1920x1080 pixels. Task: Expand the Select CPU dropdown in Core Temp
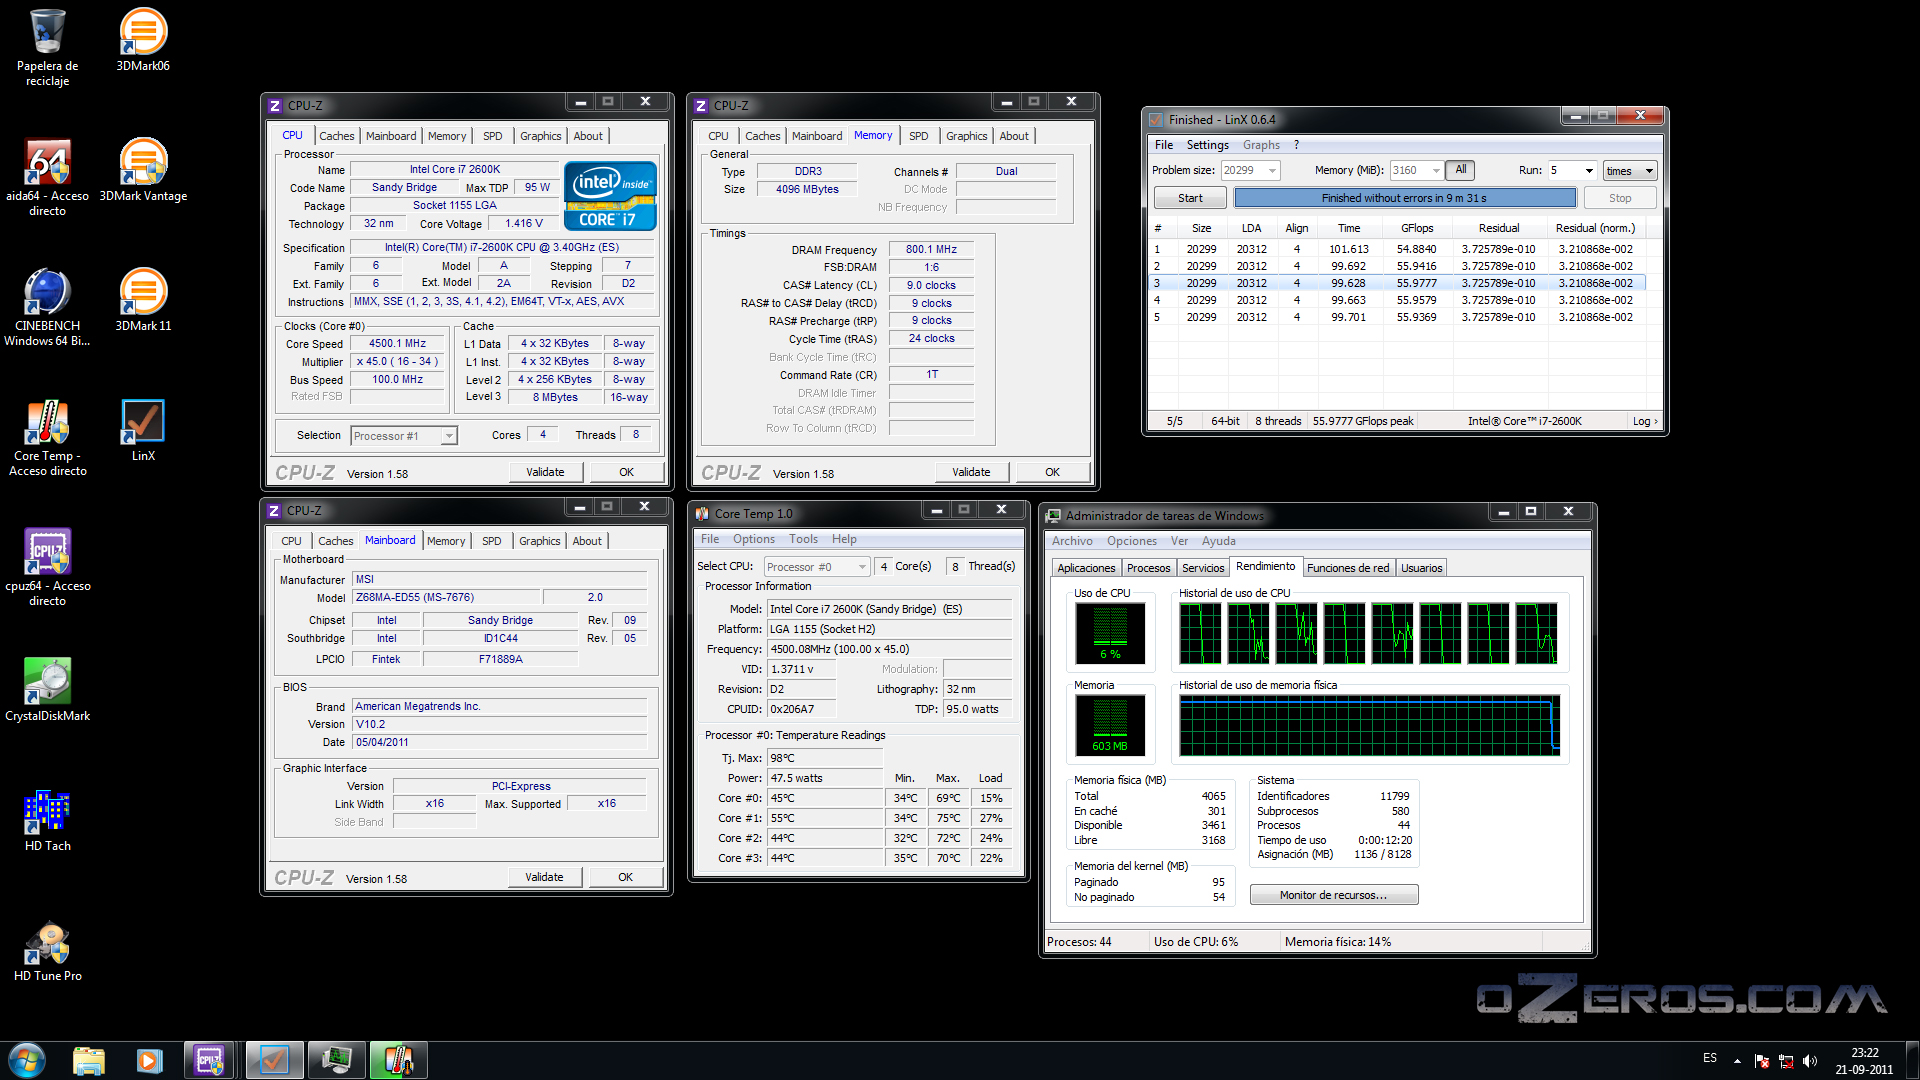pos(862,567)
